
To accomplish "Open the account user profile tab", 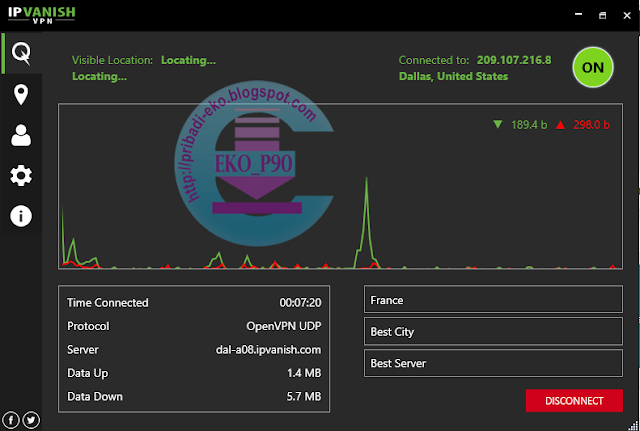I will tap(21, 136).
